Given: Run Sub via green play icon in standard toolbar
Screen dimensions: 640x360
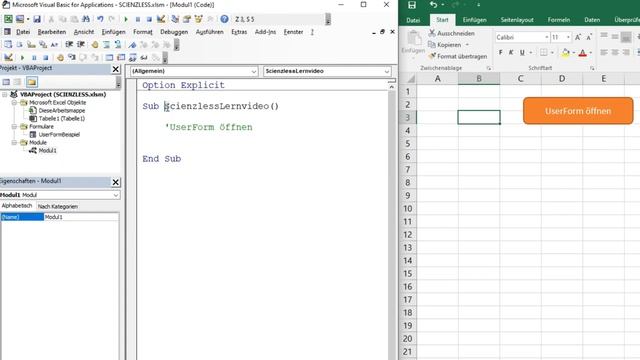Looking at the screenshot, I should (x=126, y=19).
